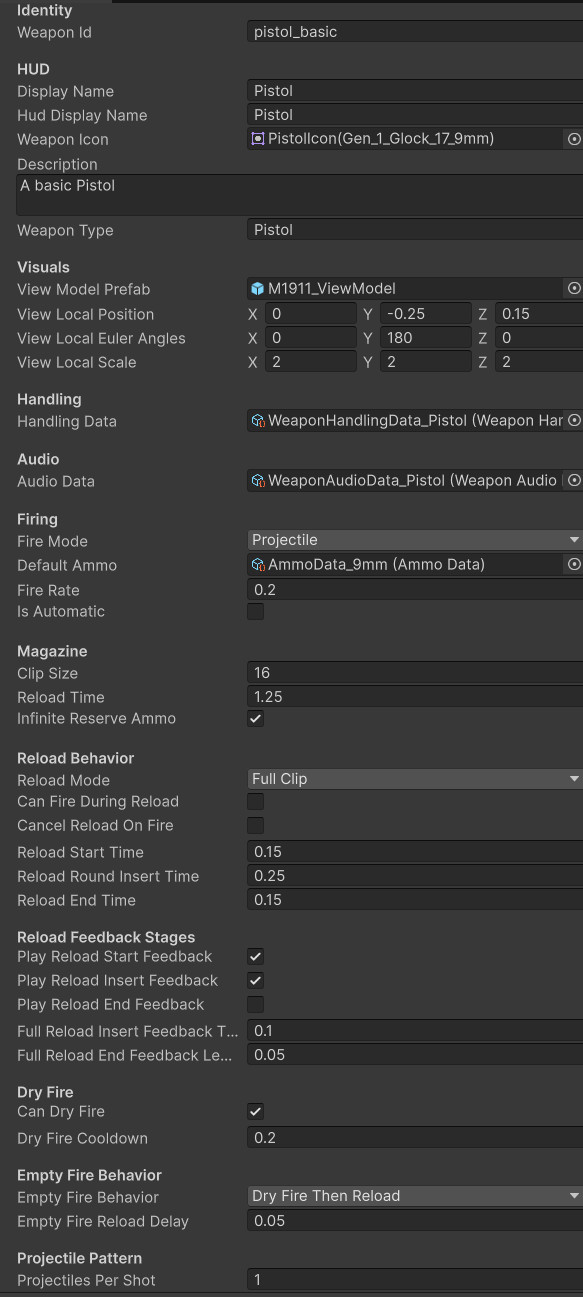Click the Weapon Id label
This screenshot has width=583, height=1297.
[54, 32]
